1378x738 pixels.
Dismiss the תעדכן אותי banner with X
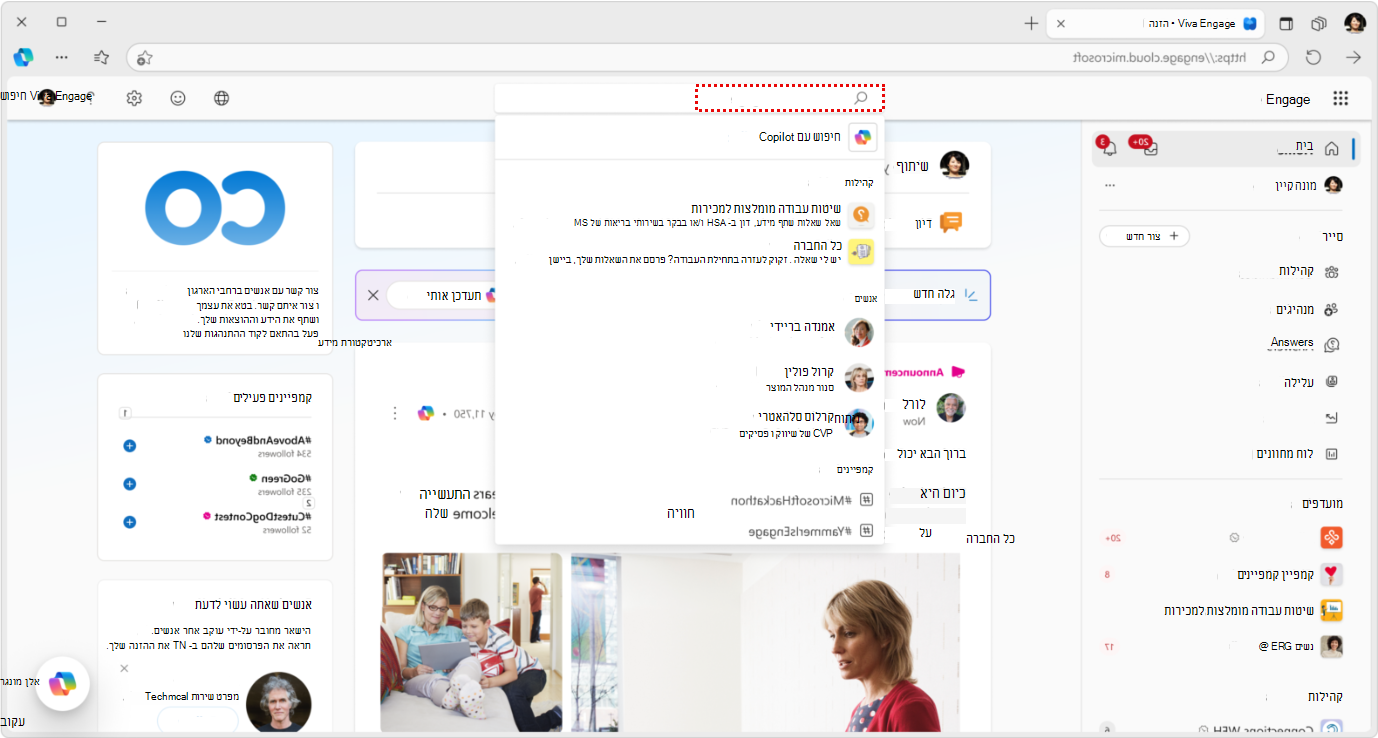(373, 295)
